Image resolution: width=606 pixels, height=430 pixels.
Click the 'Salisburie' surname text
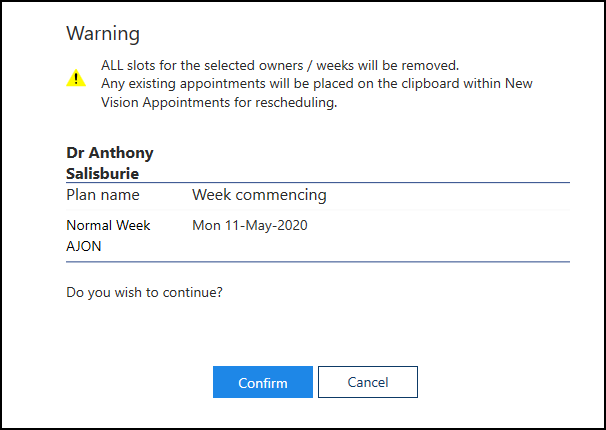[x=102, y=173]
